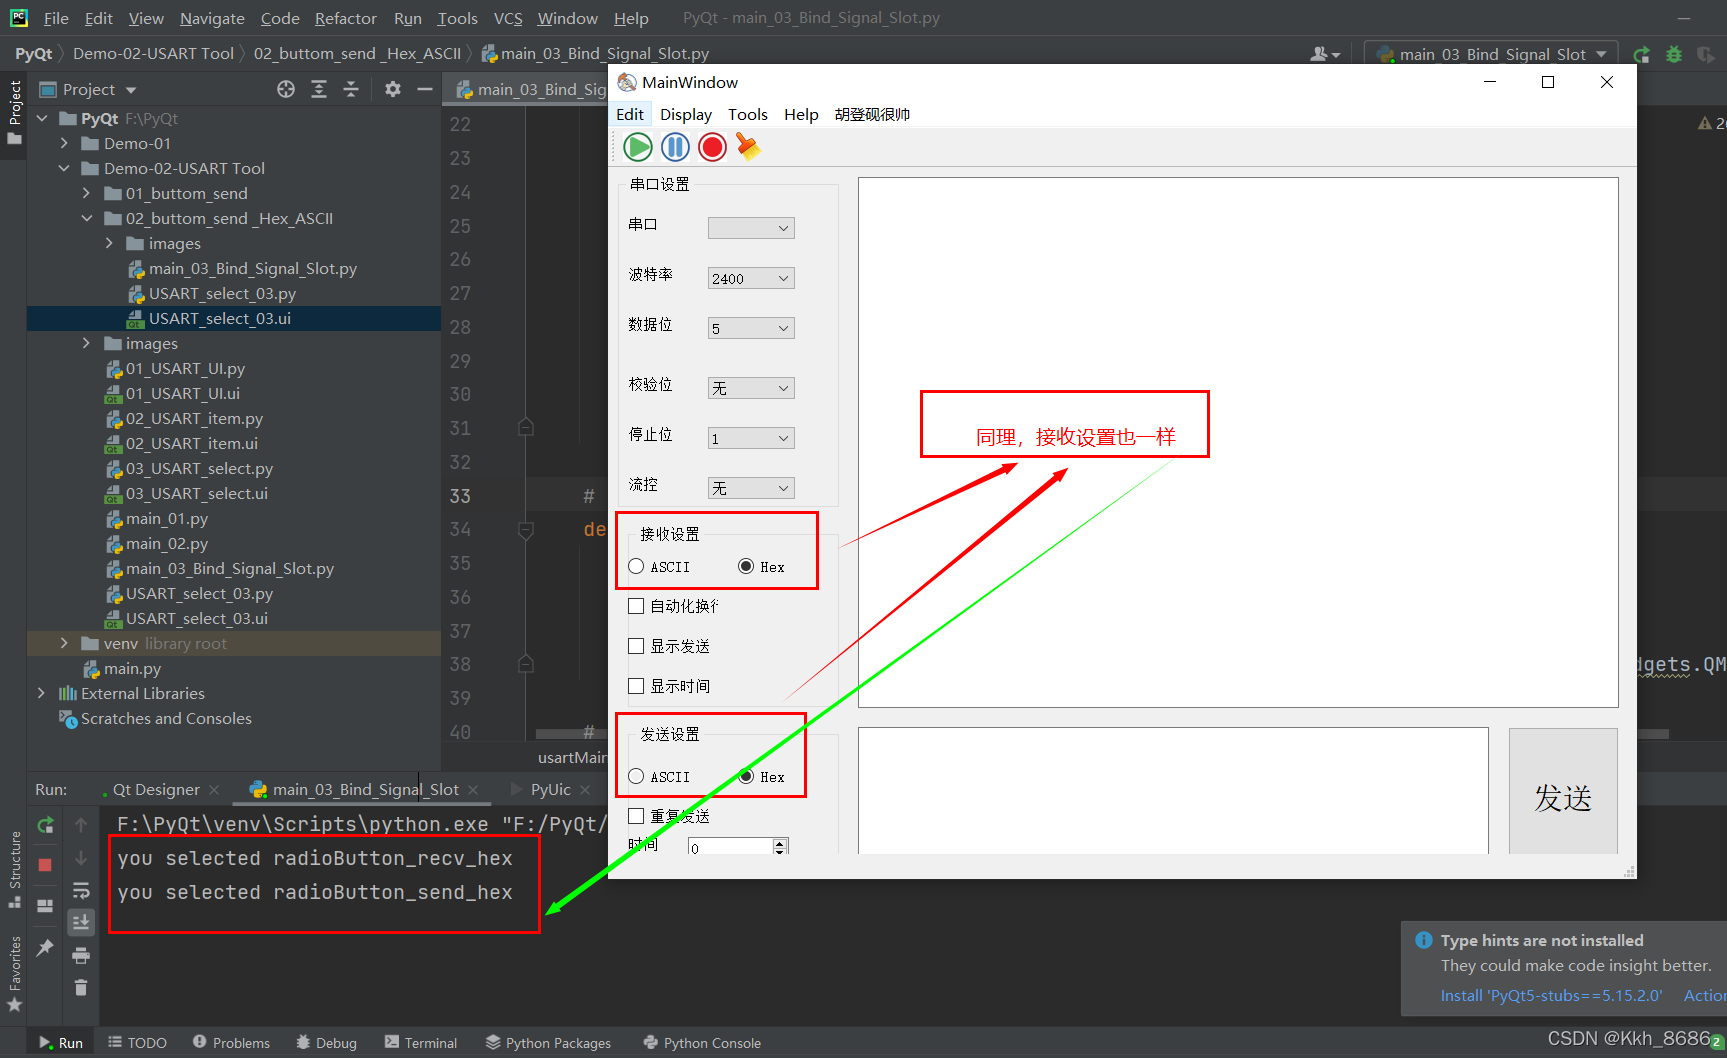The height and width of the screenshot is (1058, 1727).
Task: Select Hex radio under 接收设置
Action: point(746,567)
